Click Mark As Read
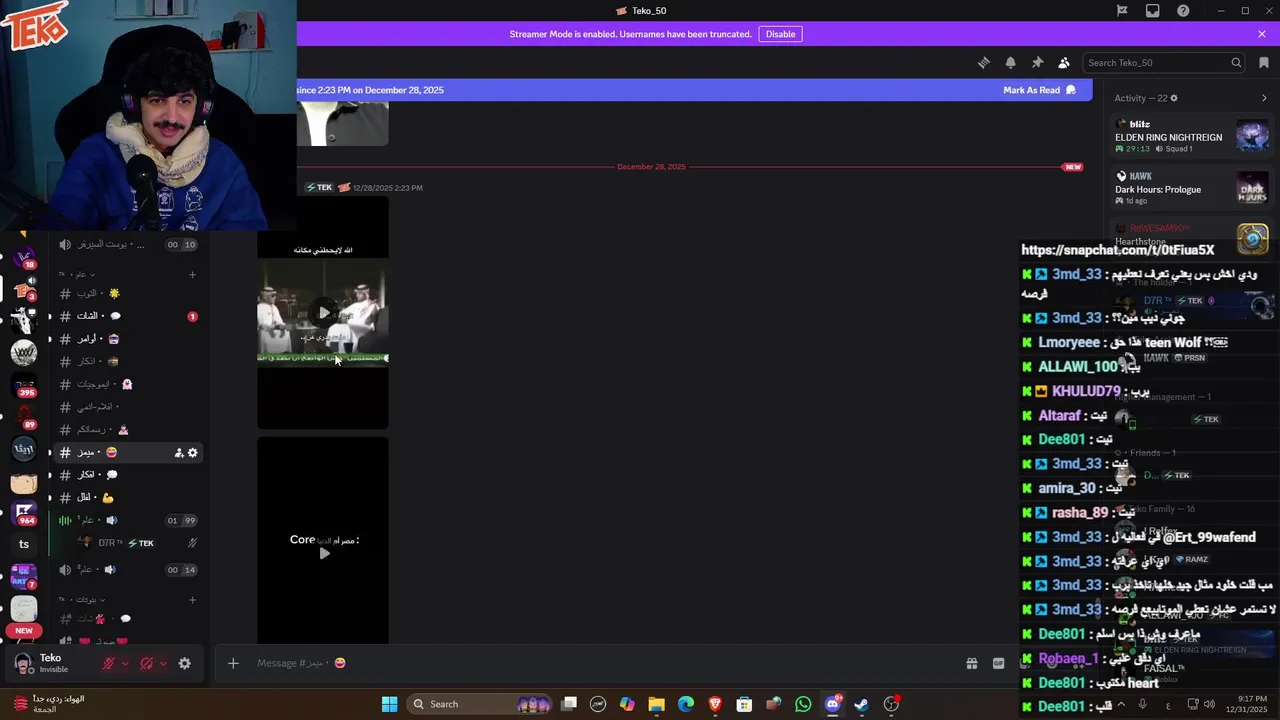Viewport: 1280px width, 720px height. [x=1039, y=90]
